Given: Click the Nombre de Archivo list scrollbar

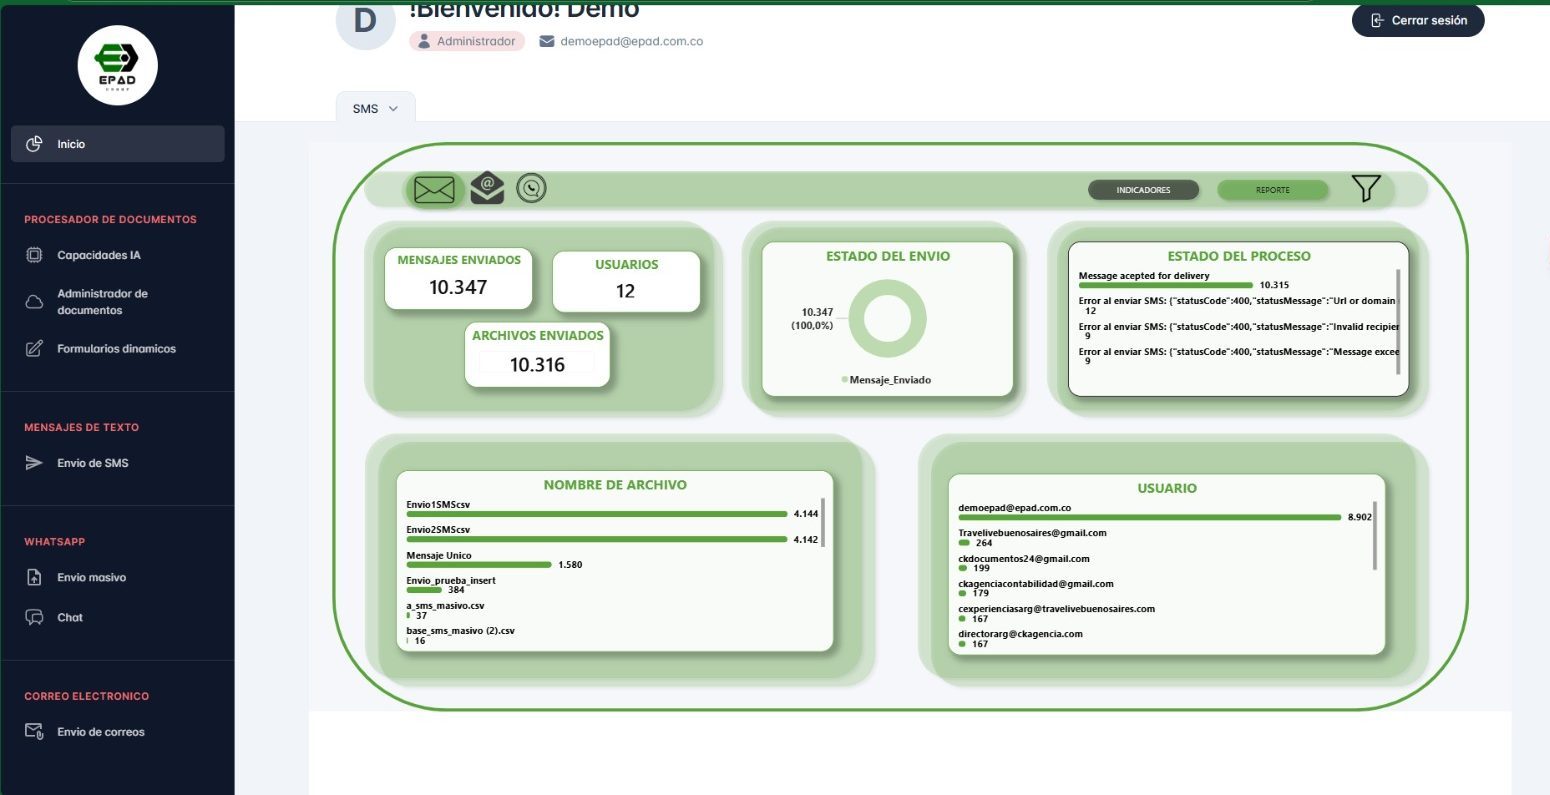Looking at the screenshot, I should (823, 522).
